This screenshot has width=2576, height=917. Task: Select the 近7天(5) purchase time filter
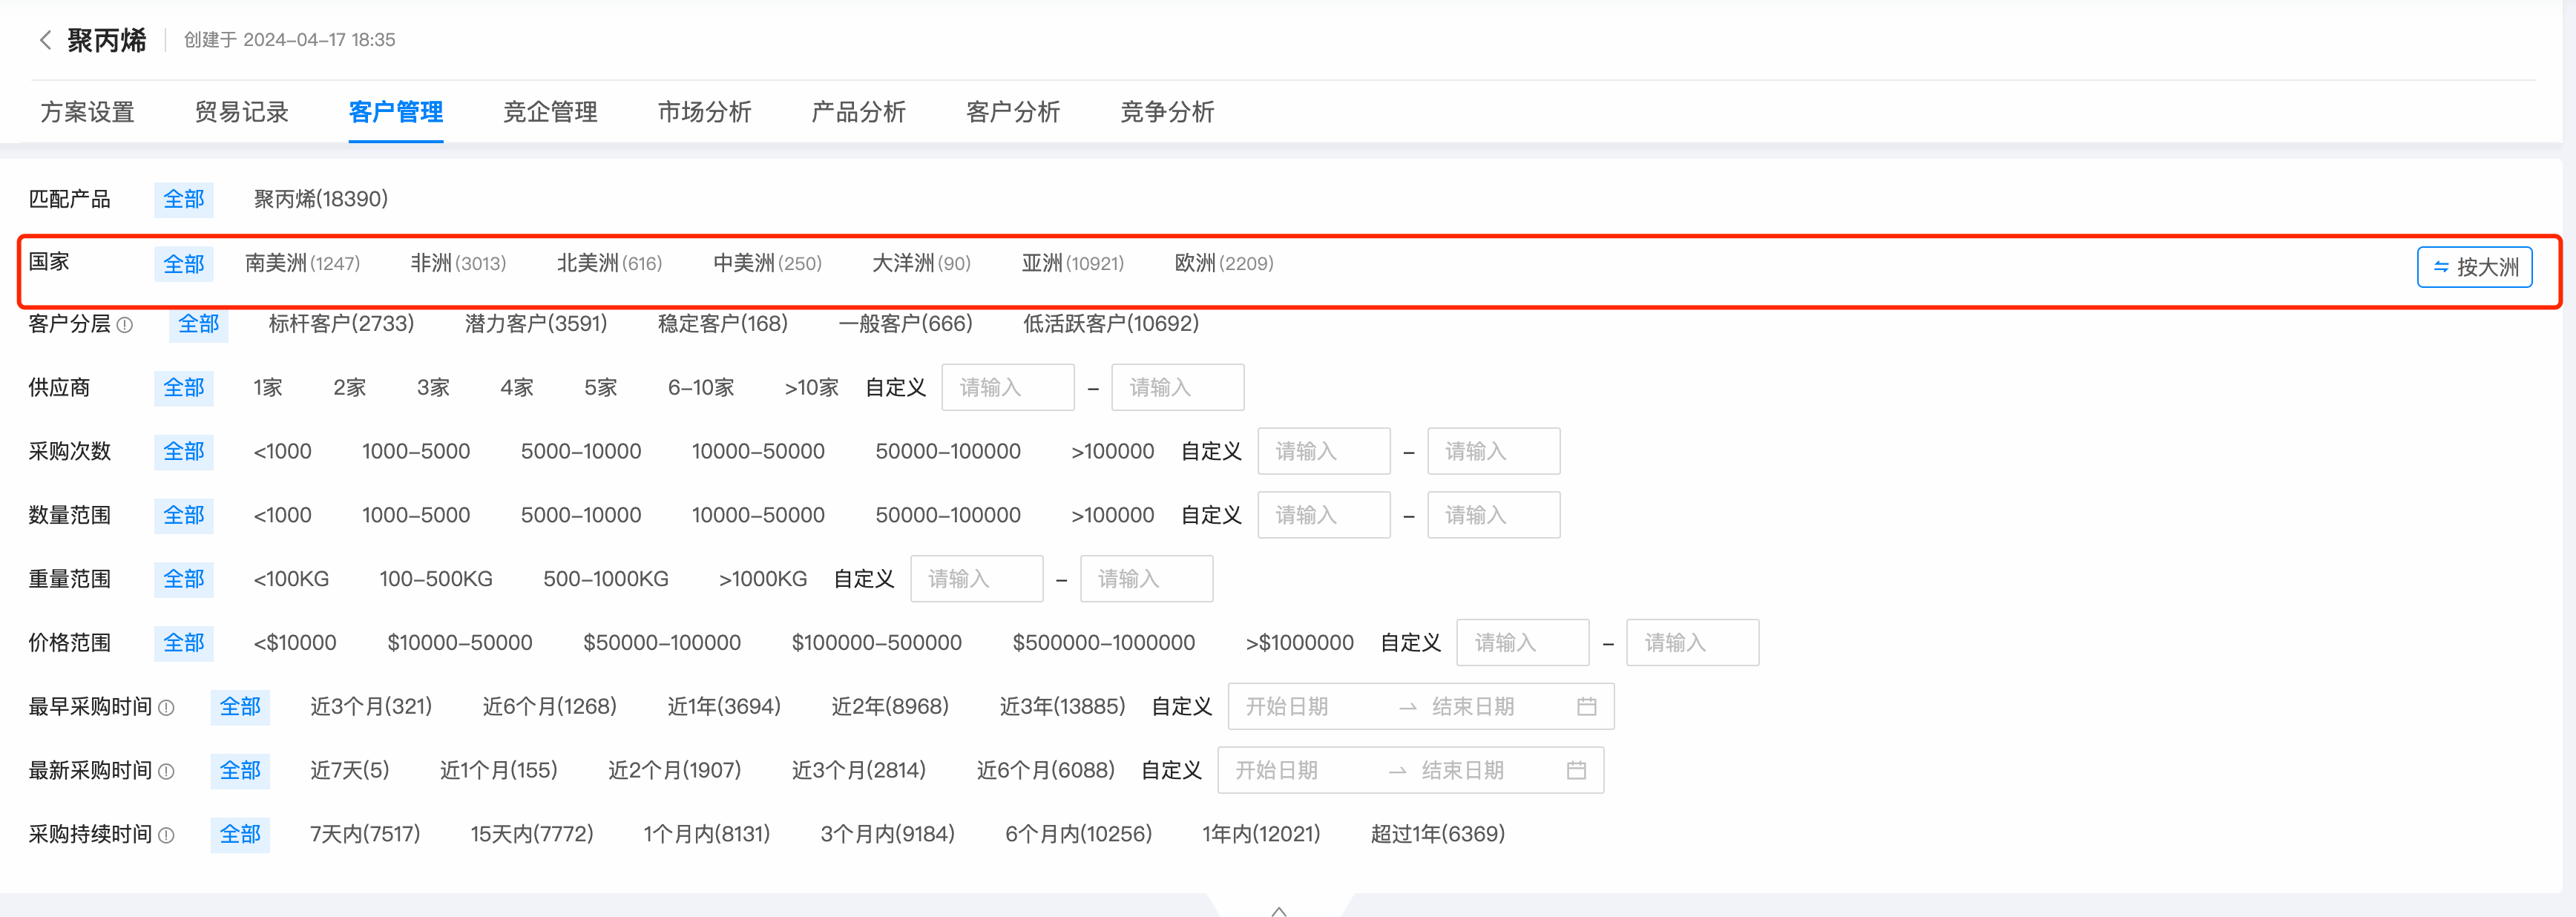tap(349, 770)
